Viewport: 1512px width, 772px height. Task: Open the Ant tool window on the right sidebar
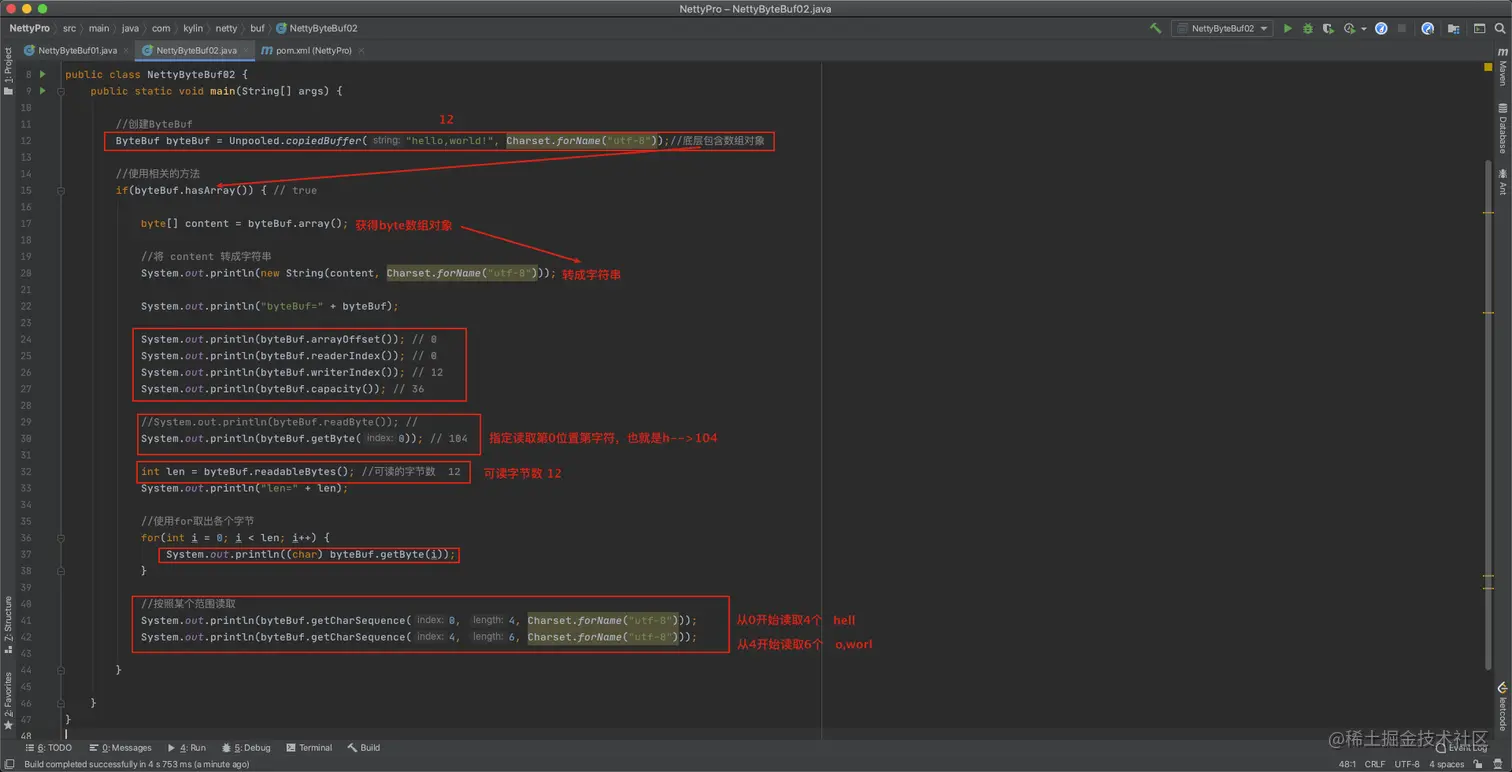tap(1502, 182)
